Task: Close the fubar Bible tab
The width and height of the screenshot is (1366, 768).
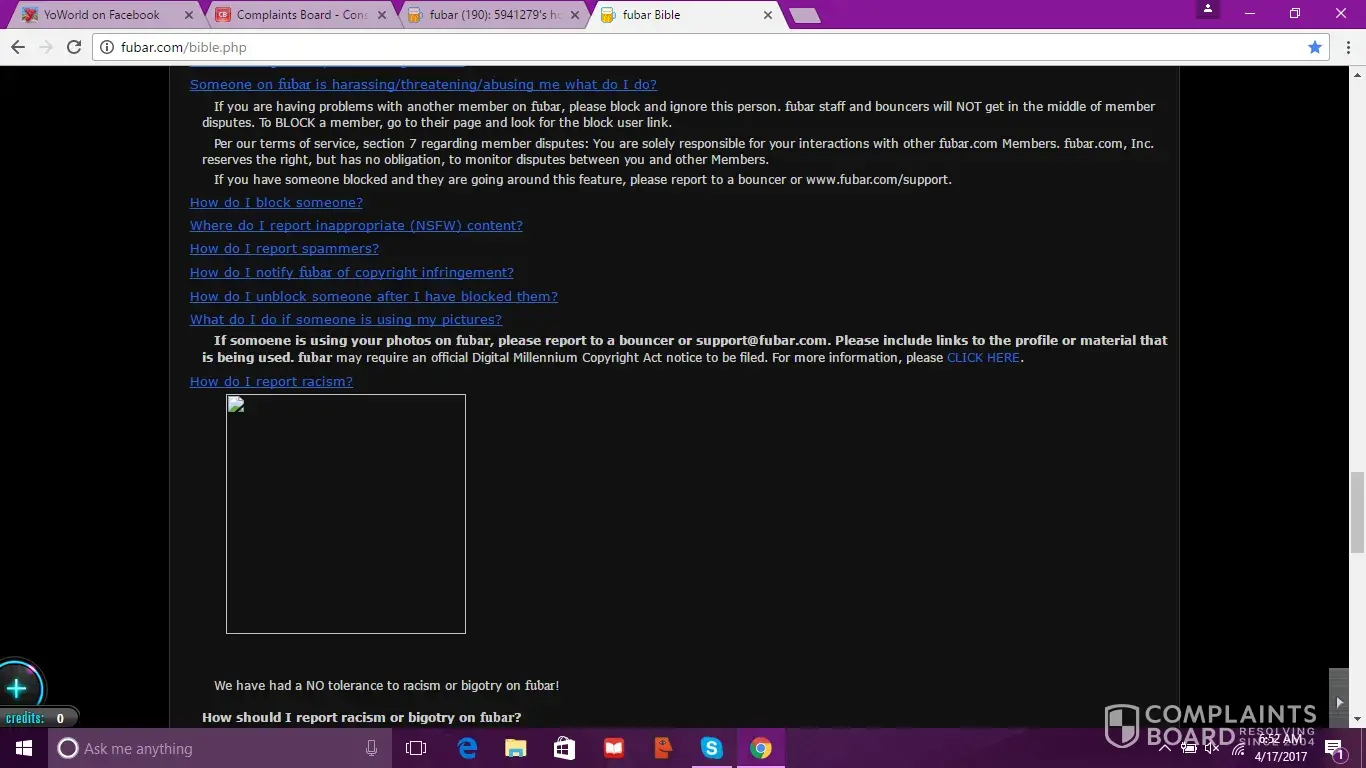Action: 768,15
